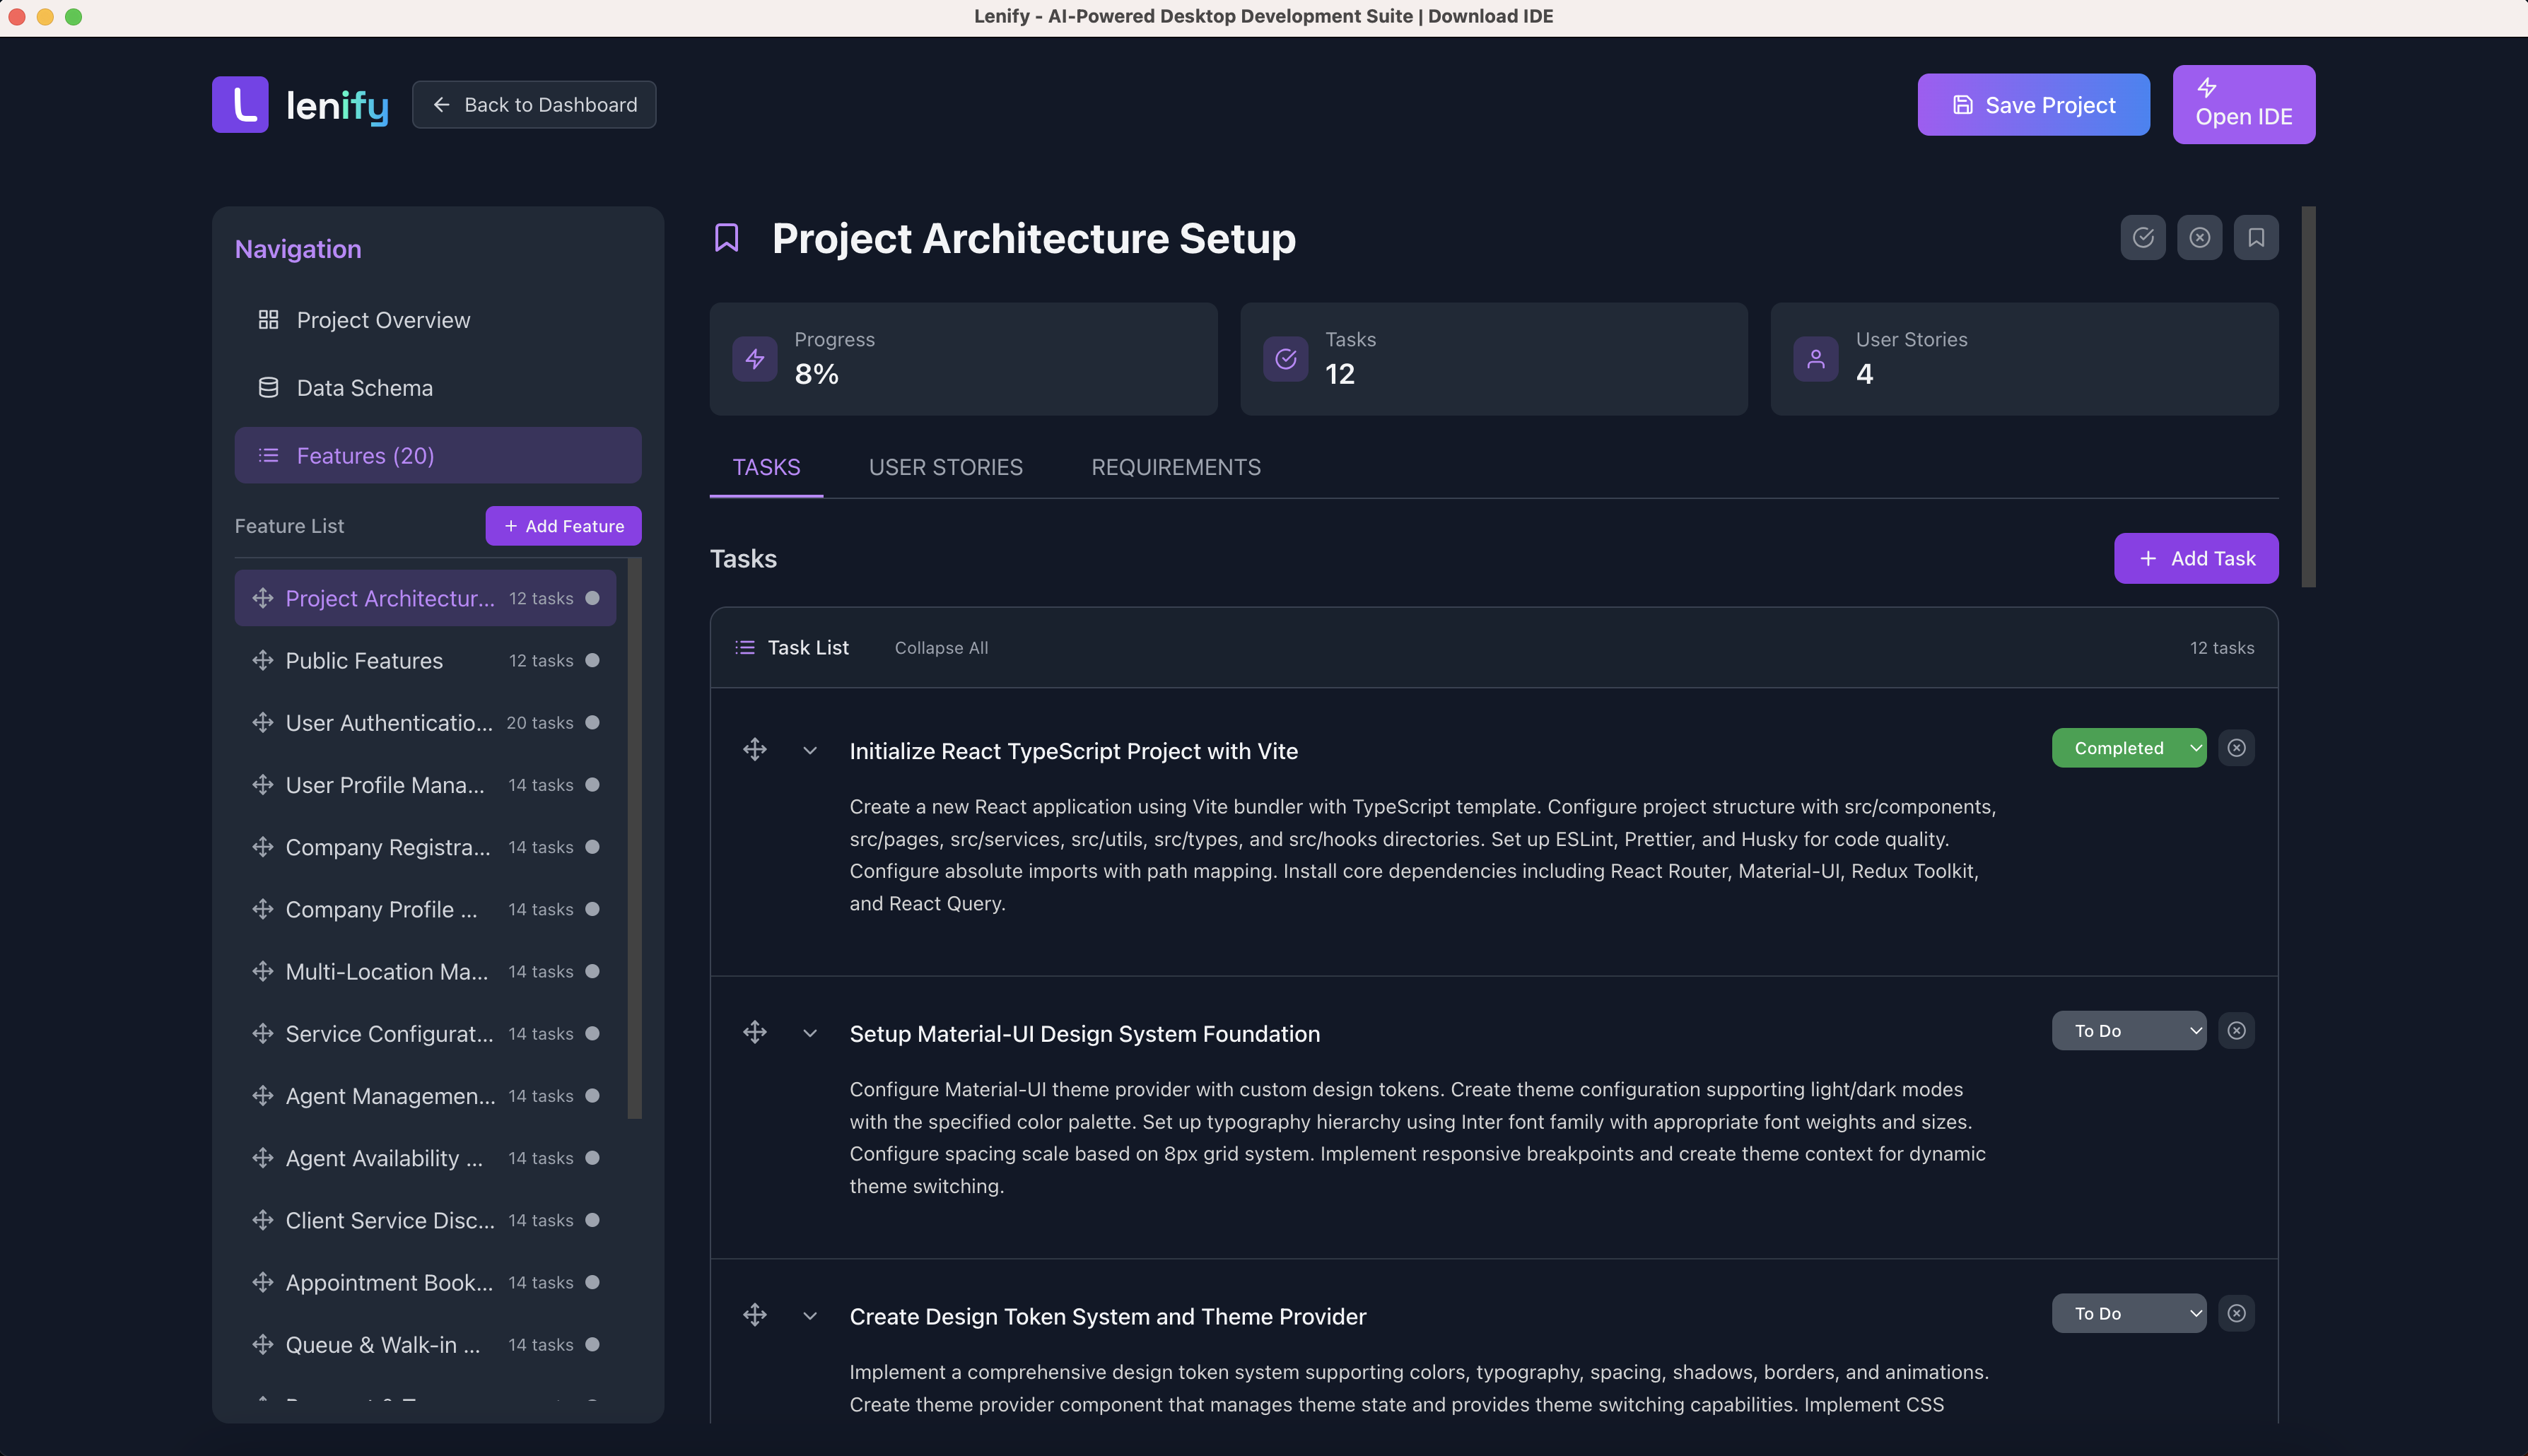The height and width of the screenshot is (1456, 2528).
Task: Toggle the status dot beside Company Profile feature
Action: tap(591, 909)
